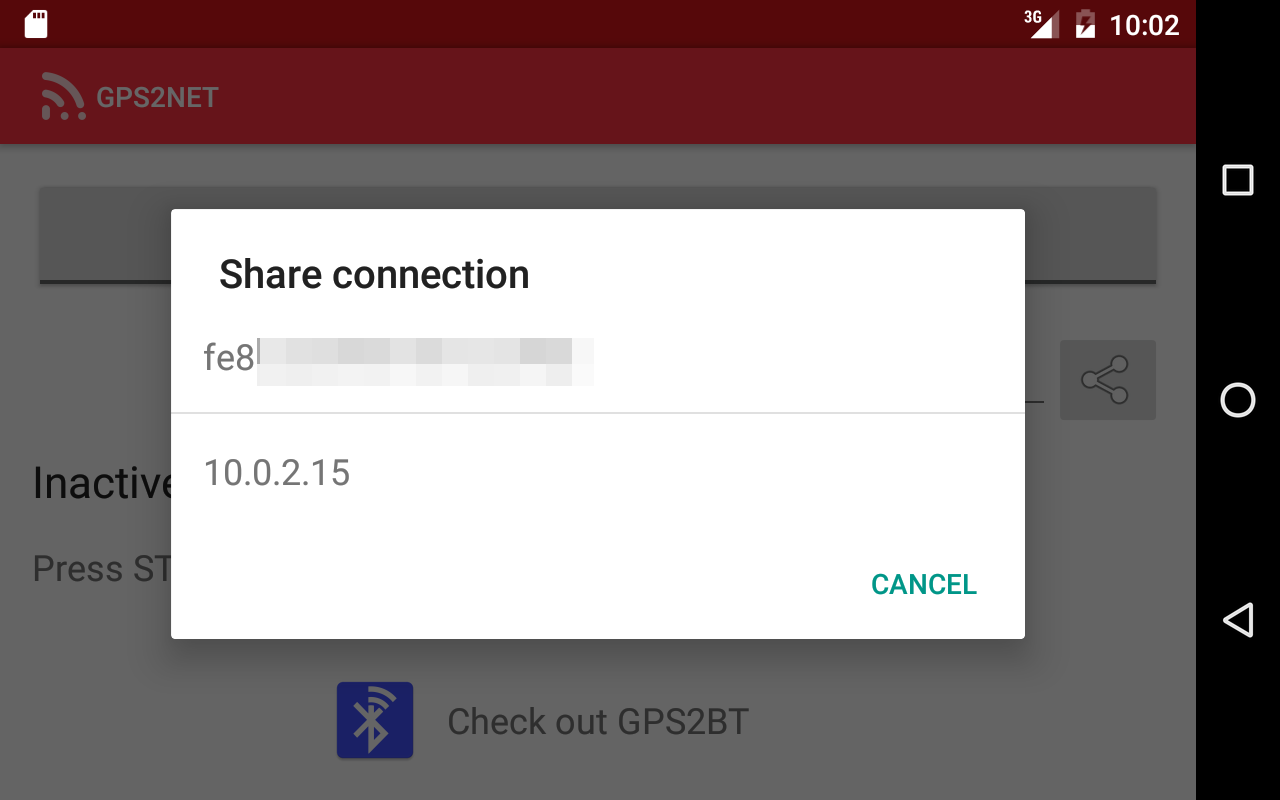Screen dimensions: 1280x800
Task: Tap the Android back triangle button
Action: pyautogui.click(x=1238, y=620)
